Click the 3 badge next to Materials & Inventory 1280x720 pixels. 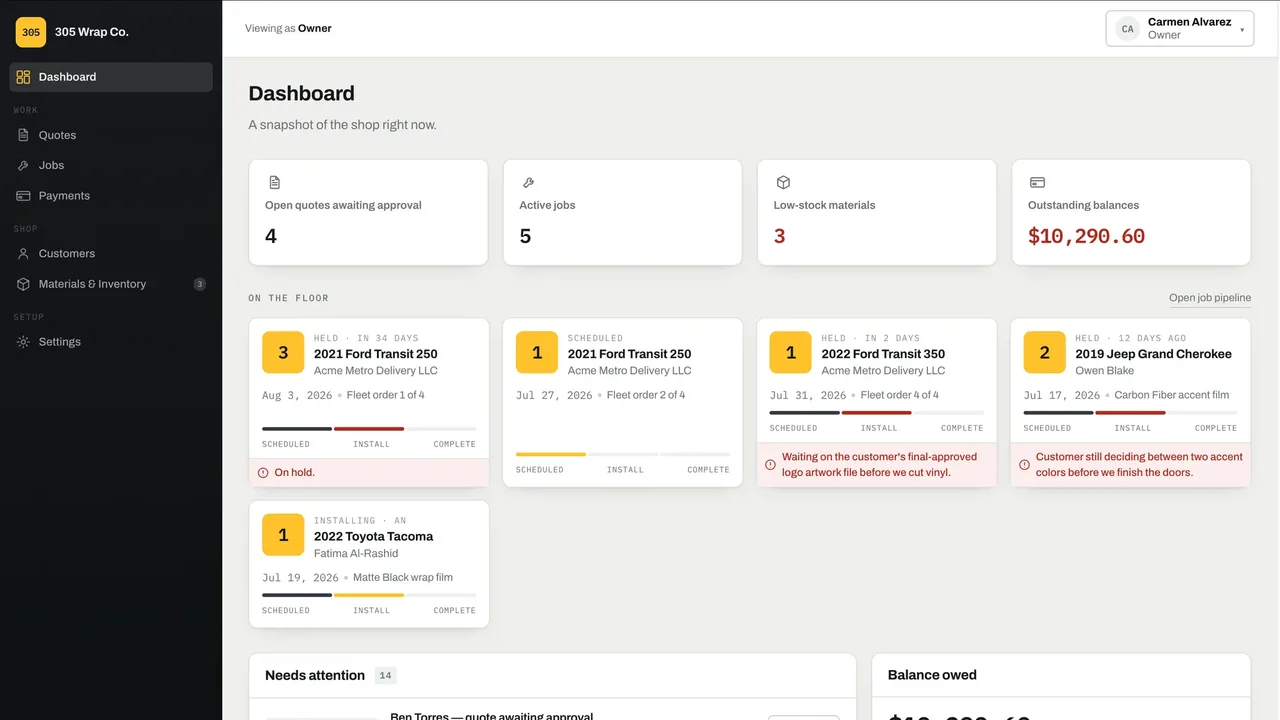tap(200, 284)
